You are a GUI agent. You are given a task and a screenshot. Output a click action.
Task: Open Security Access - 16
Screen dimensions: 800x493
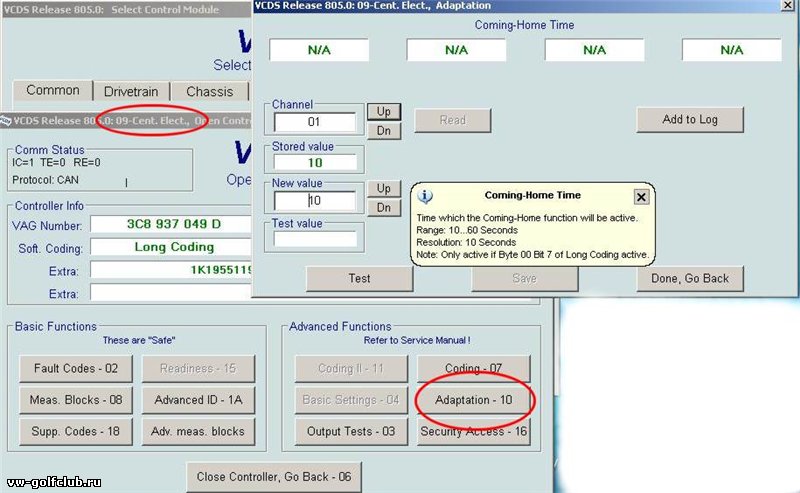coord(473,432)
